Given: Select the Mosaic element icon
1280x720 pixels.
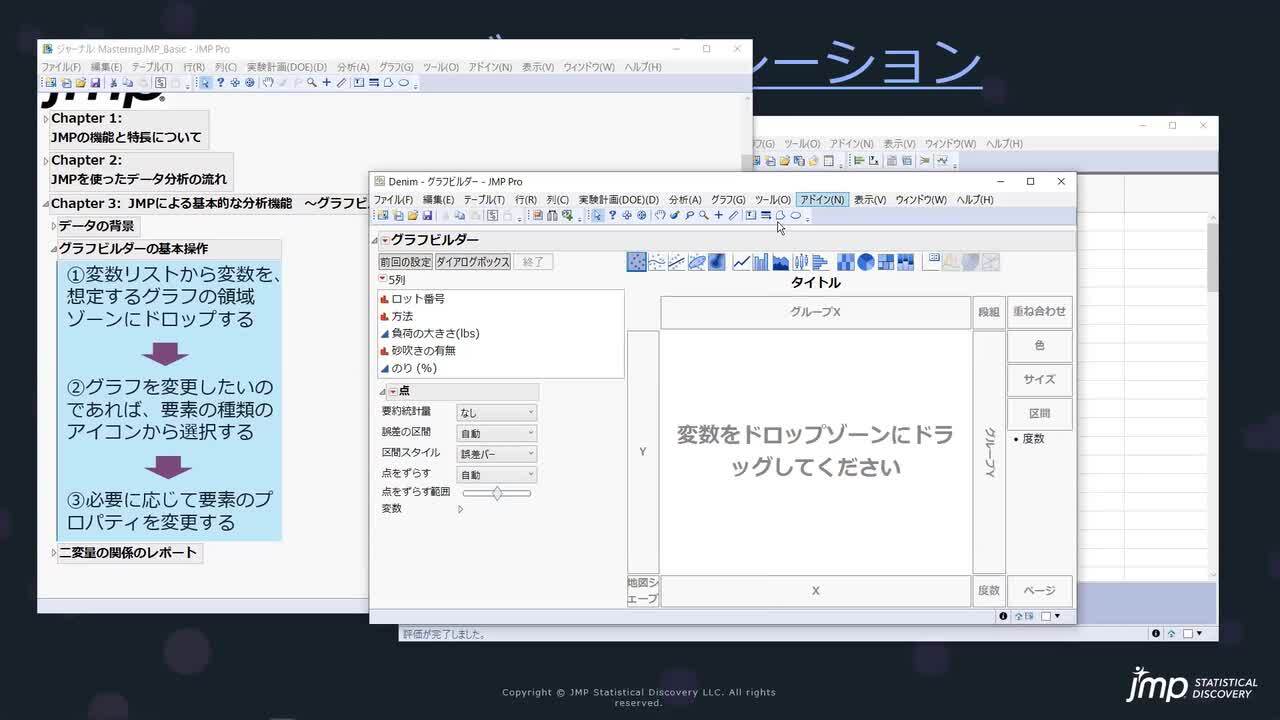Looking at the screenshot, I should click(x=906, y=262).
